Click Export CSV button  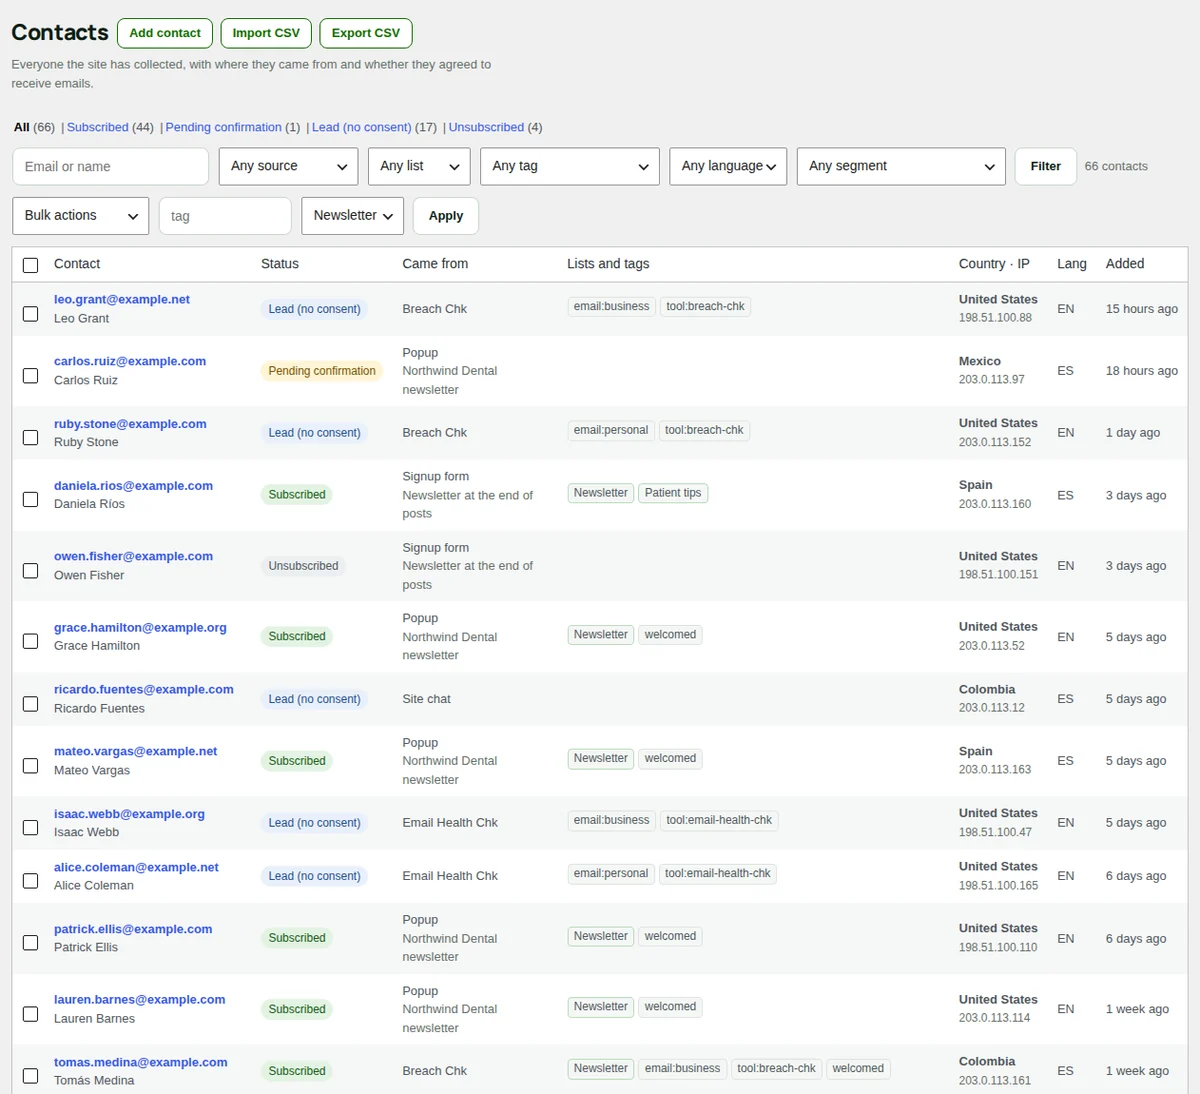366,33
